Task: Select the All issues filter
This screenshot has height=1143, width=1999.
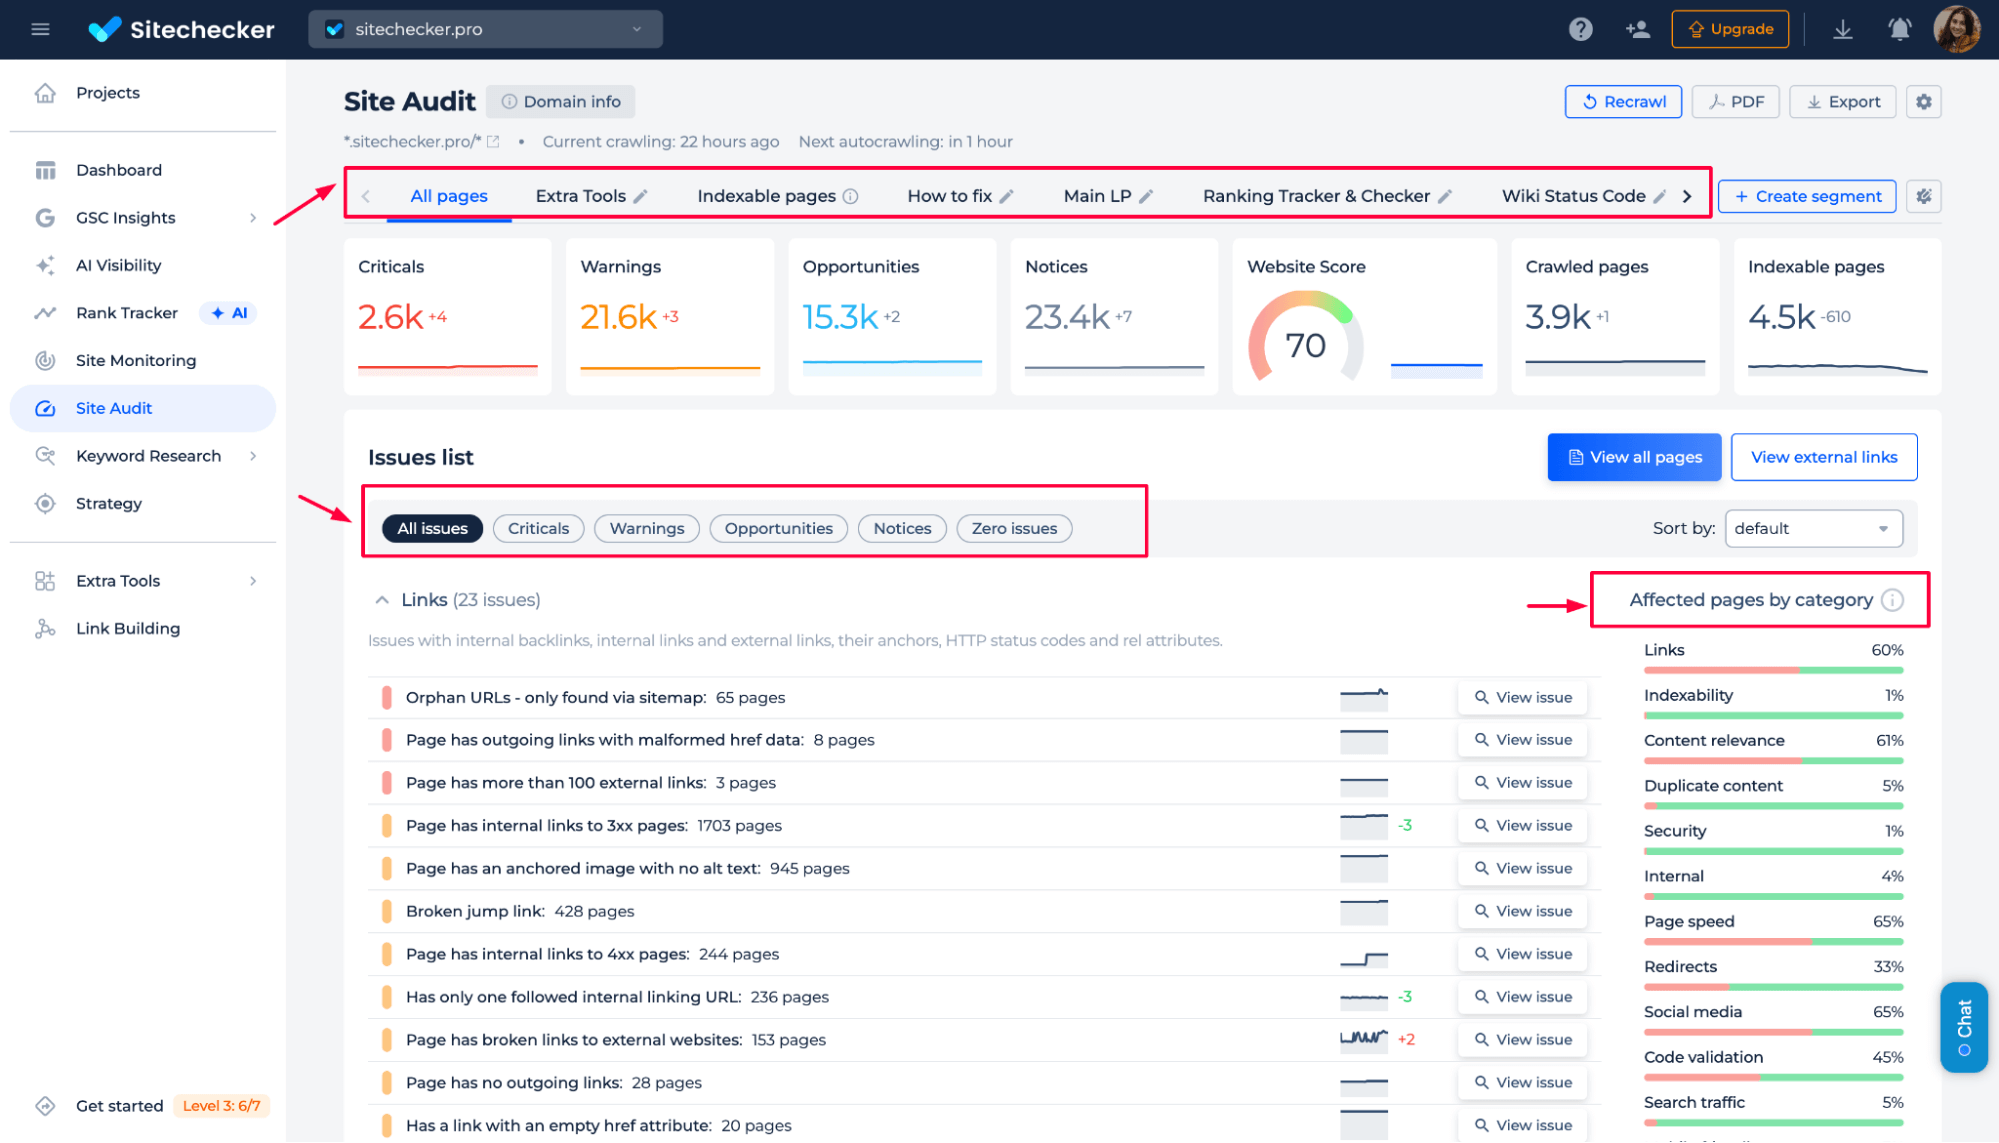Action: coord(432,528)
